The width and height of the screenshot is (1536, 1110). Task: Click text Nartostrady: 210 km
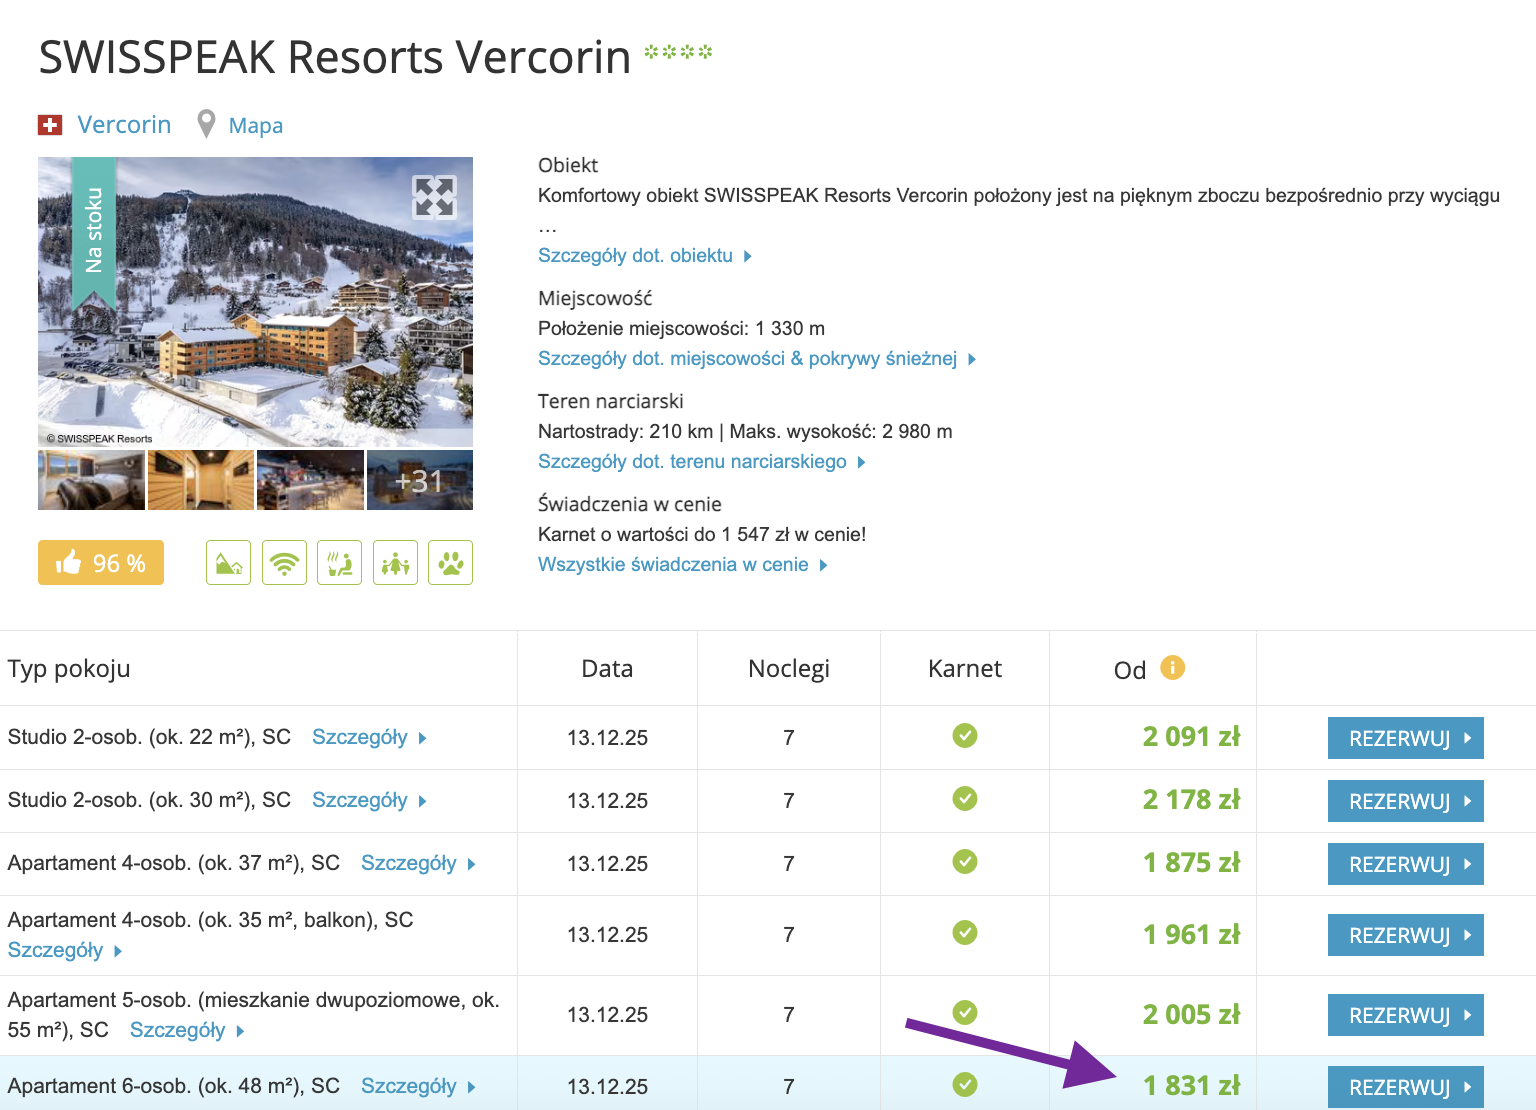pyautogui.click(x=626, y=432)
